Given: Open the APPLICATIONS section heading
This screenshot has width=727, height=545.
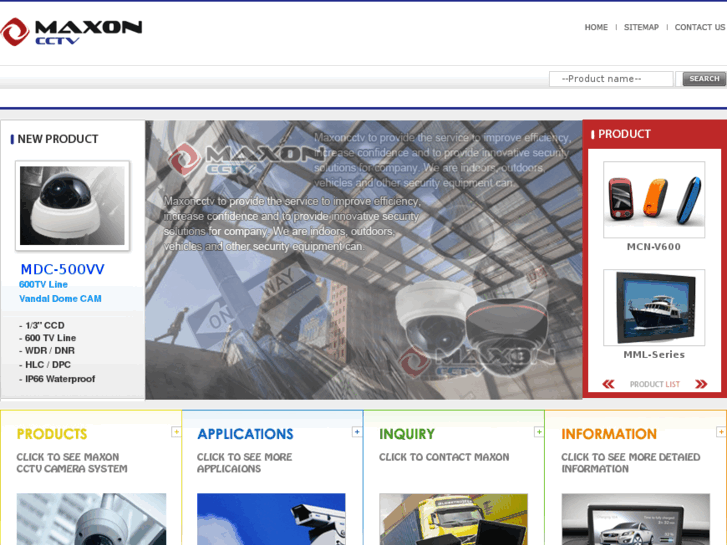Looking at the screenshot, I should pyautogui.click(x=245, y=434).
